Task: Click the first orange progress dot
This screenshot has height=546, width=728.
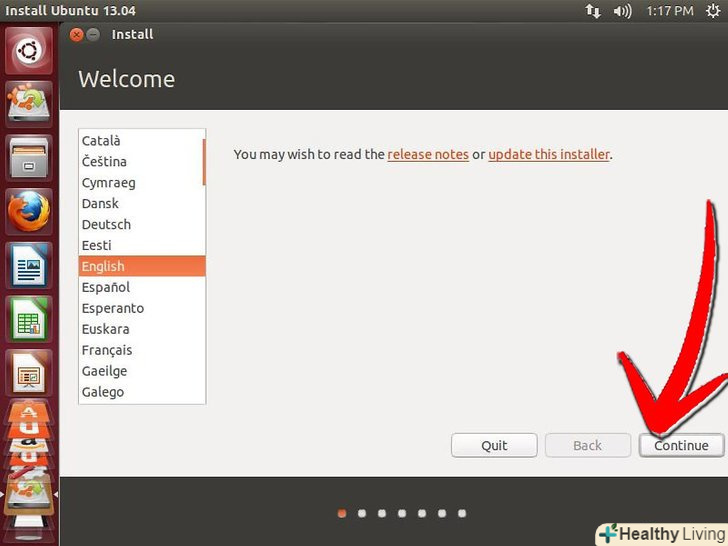Action: pyautogui.click(x=342, y=513)
